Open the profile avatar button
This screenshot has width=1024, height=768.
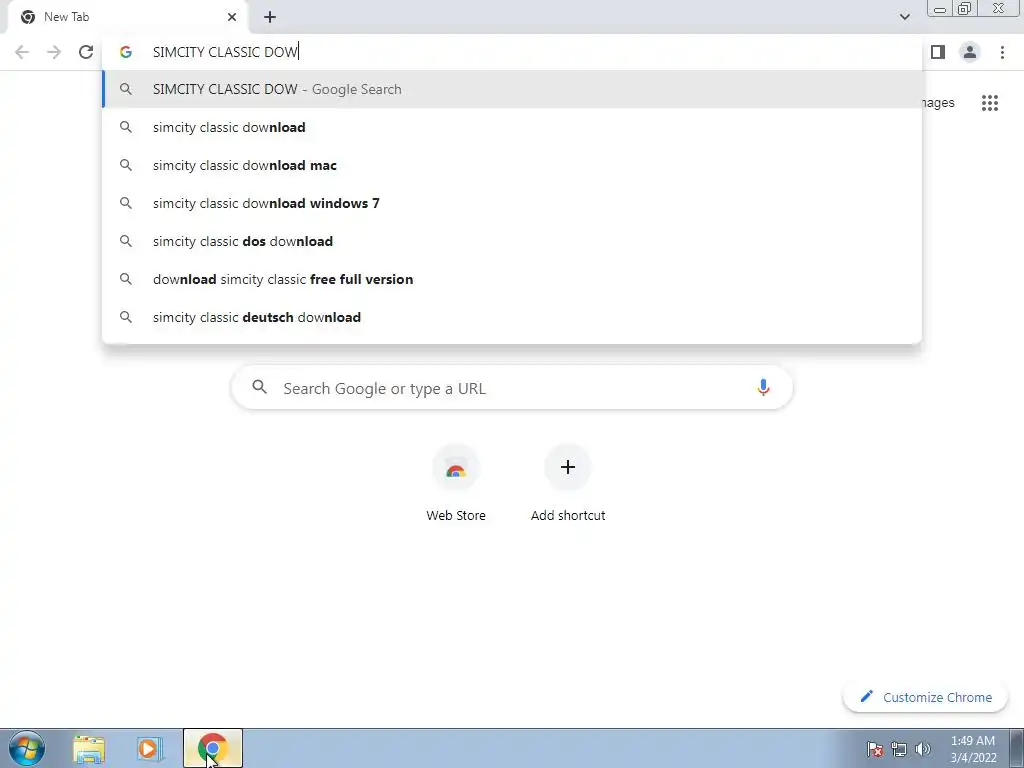click(x=970, y=52)
